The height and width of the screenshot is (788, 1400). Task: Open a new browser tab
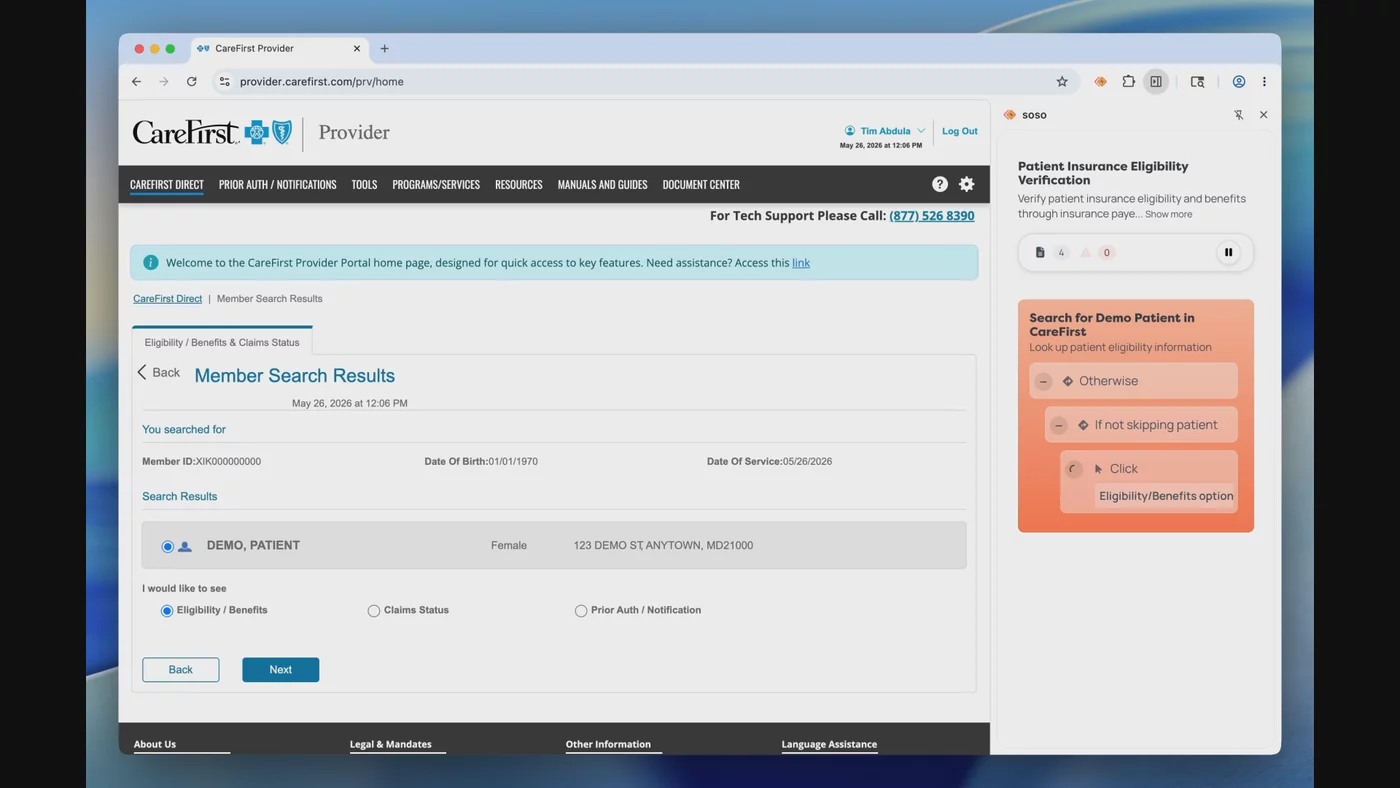click(x=384, y=48)
